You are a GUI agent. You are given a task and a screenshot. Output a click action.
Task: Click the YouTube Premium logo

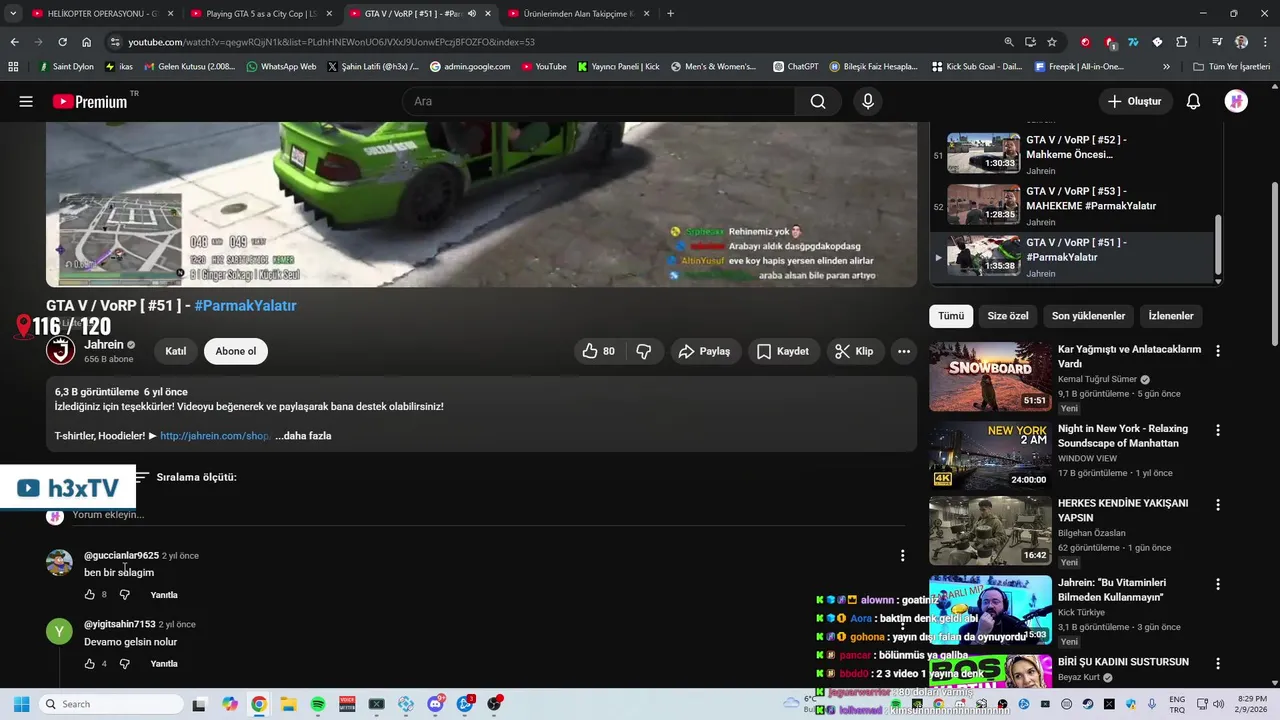pyautogui.click(x=90, y=101)
